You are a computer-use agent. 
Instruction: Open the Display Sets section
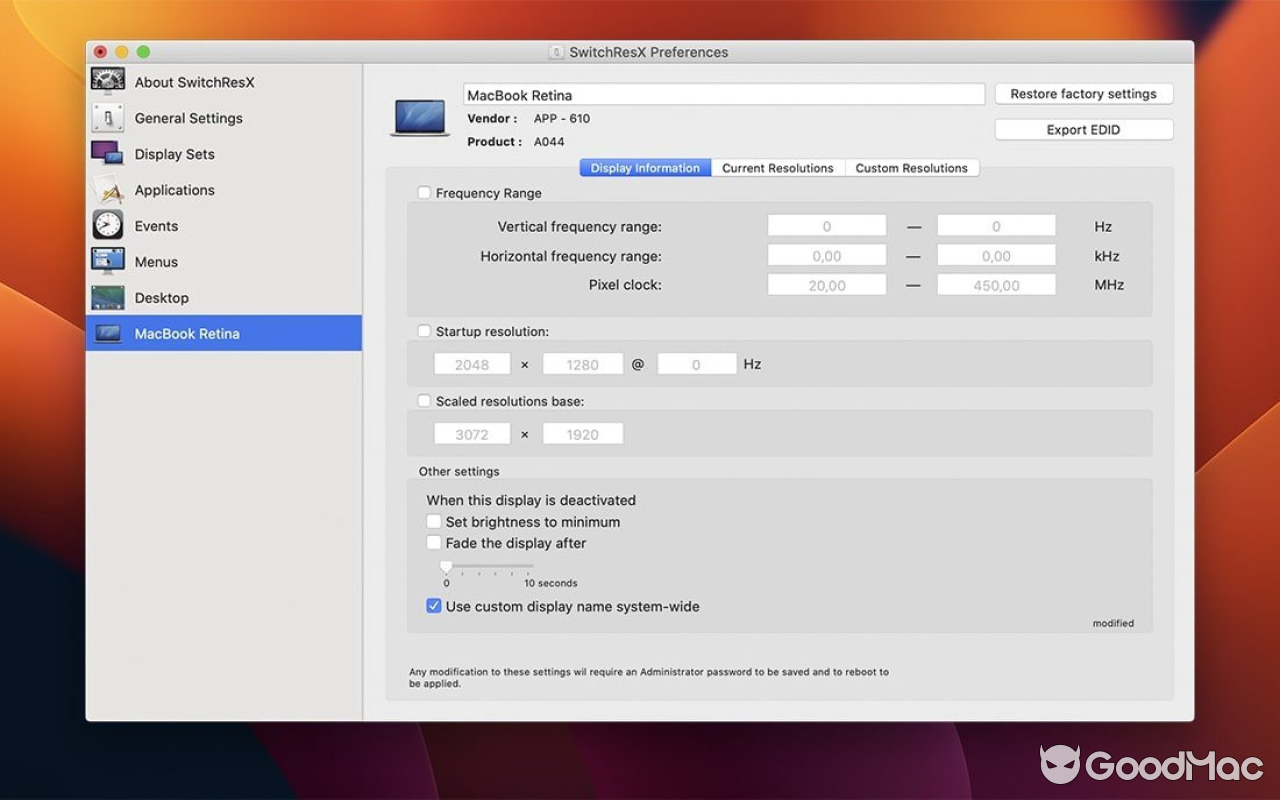108,154
